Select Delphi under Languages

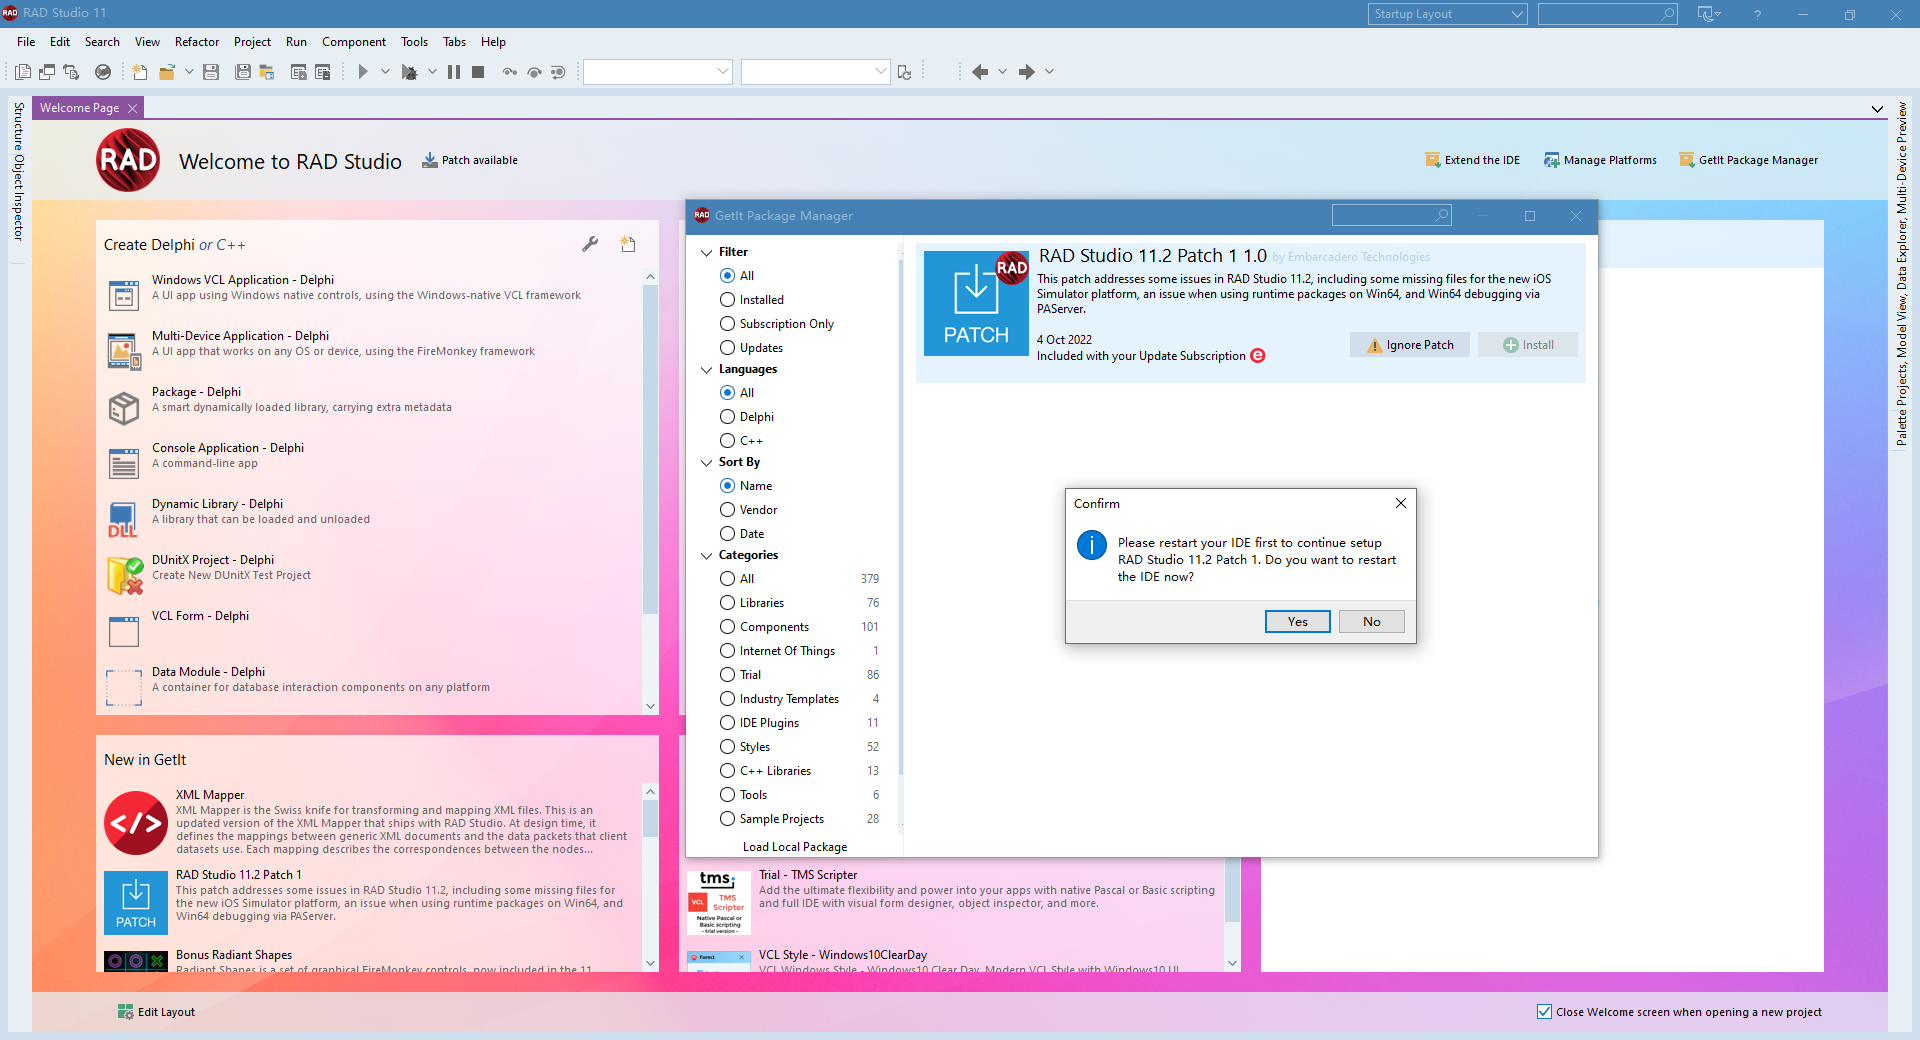coord(728,417)
